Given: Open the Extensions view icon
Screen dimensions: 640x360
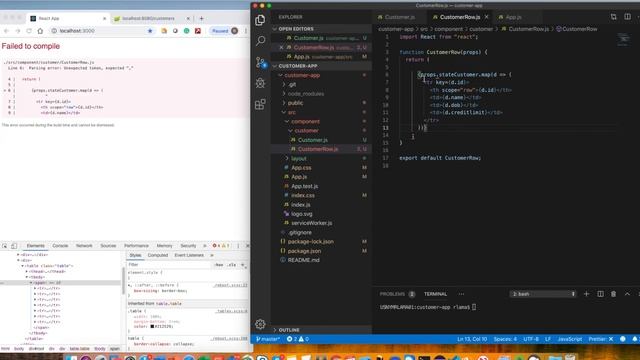Looking at the screenshot, I should point(260,104).
